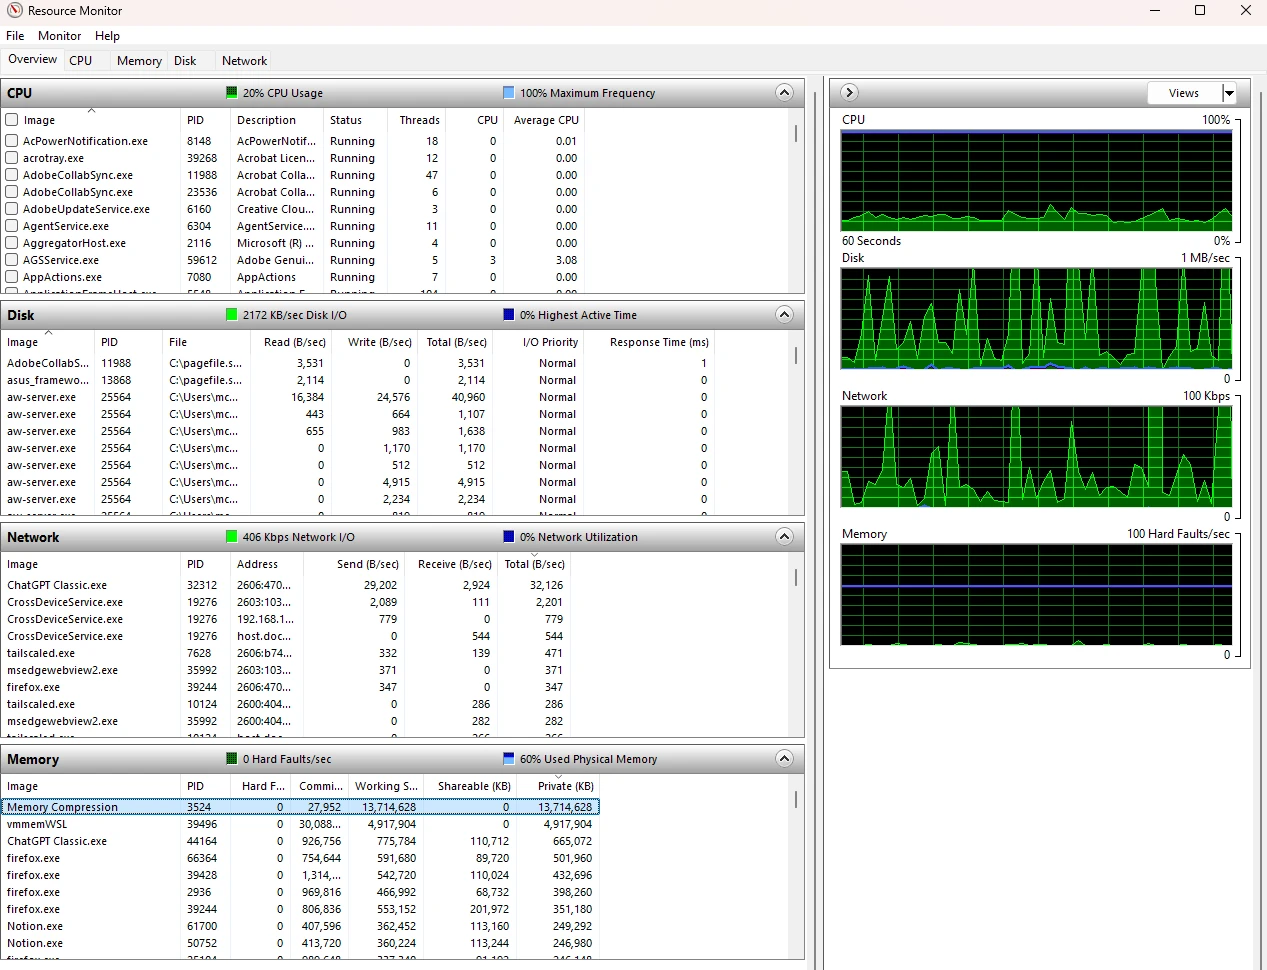Screen dimensions: 1267x970
Task: Select ChatGPT Classic.exe in Network list
Action: (285, 585)
